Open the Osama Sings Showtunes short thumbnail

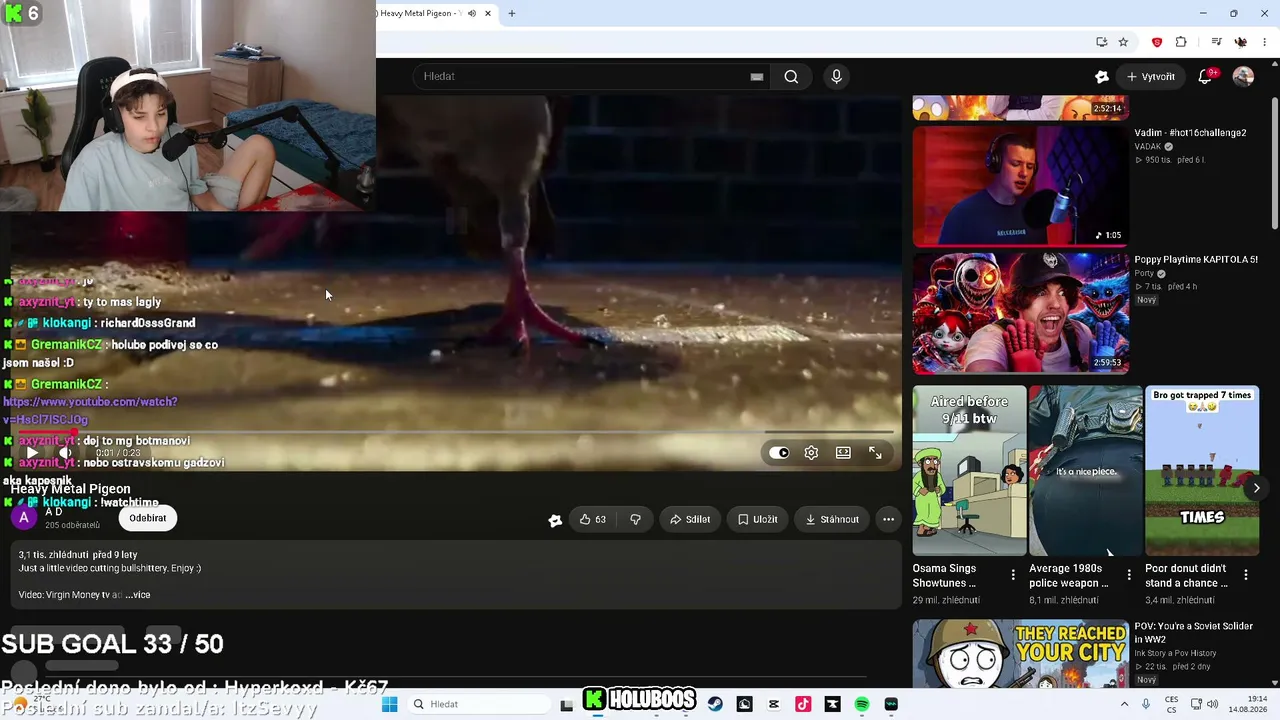[969, 470]
